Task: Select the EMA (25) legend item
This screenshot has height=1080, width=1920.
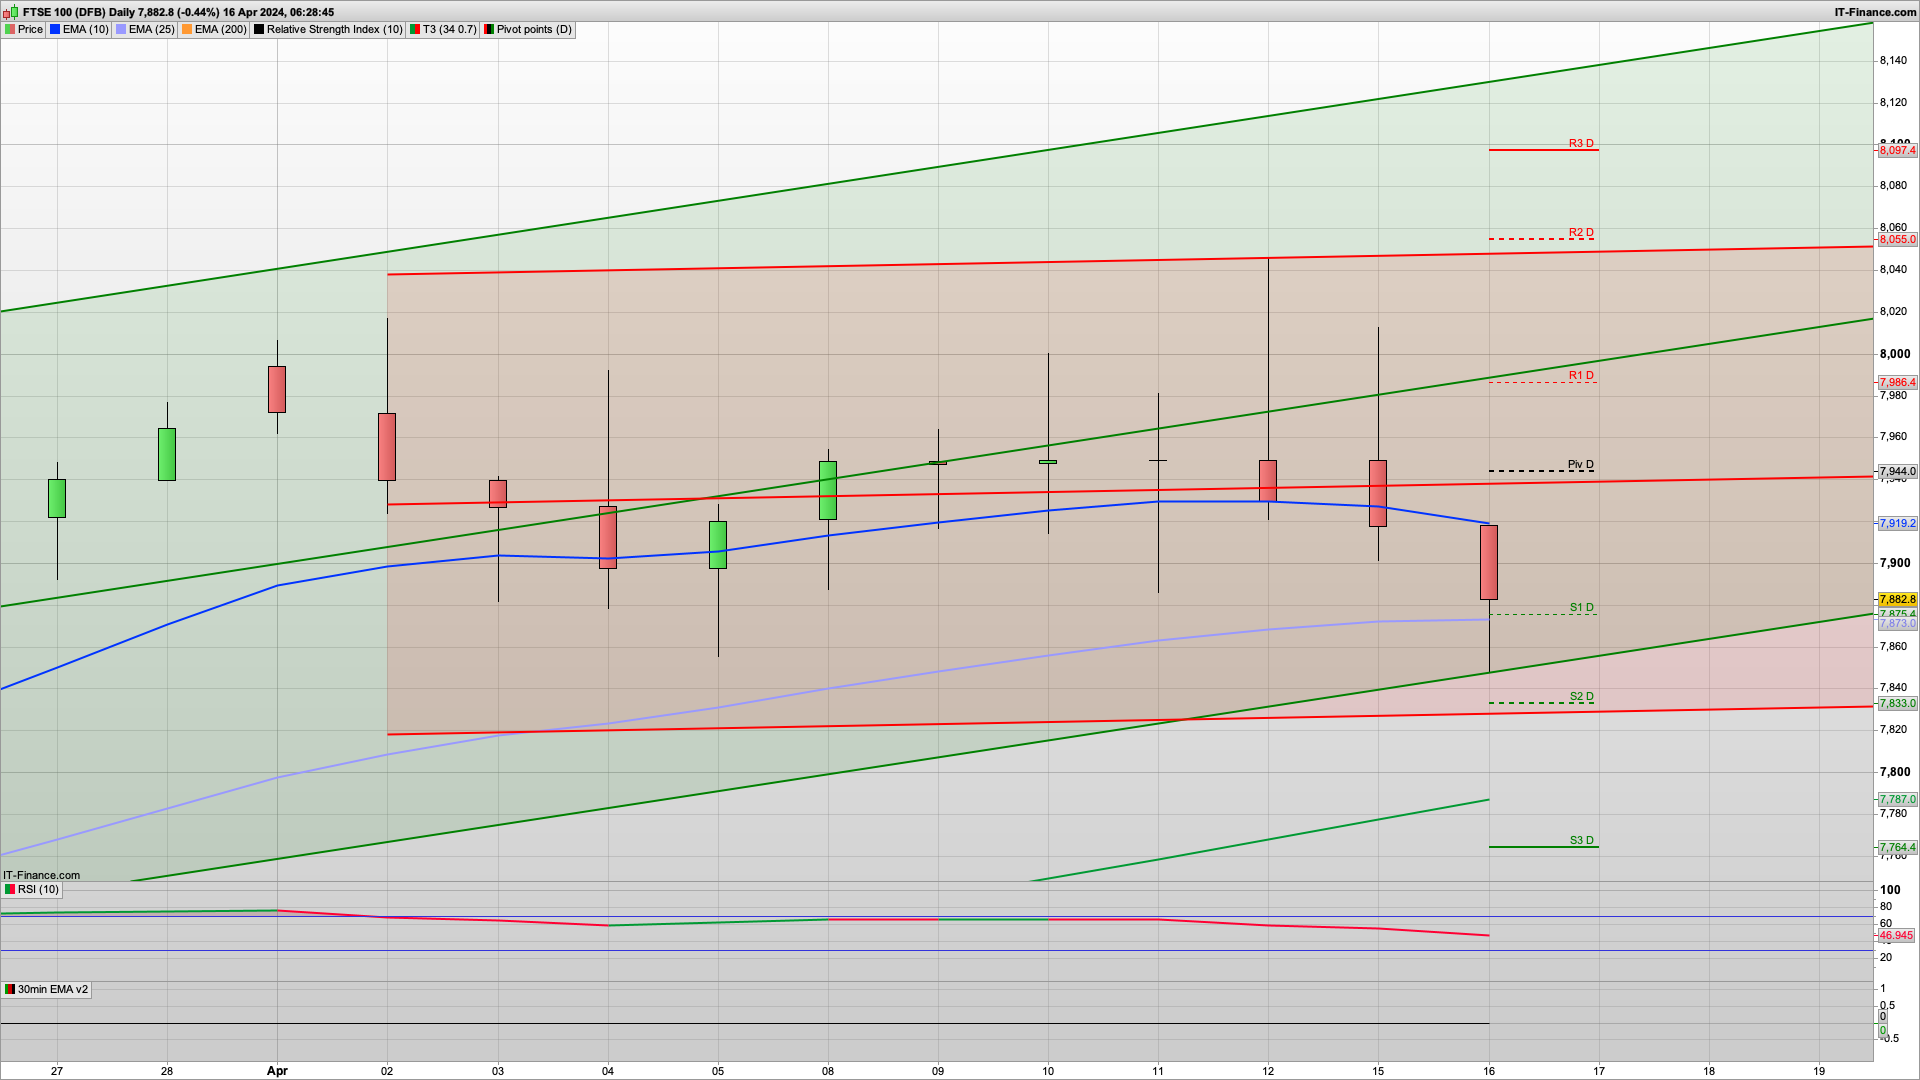Action: pyautogui.click(x=145, y=29)
